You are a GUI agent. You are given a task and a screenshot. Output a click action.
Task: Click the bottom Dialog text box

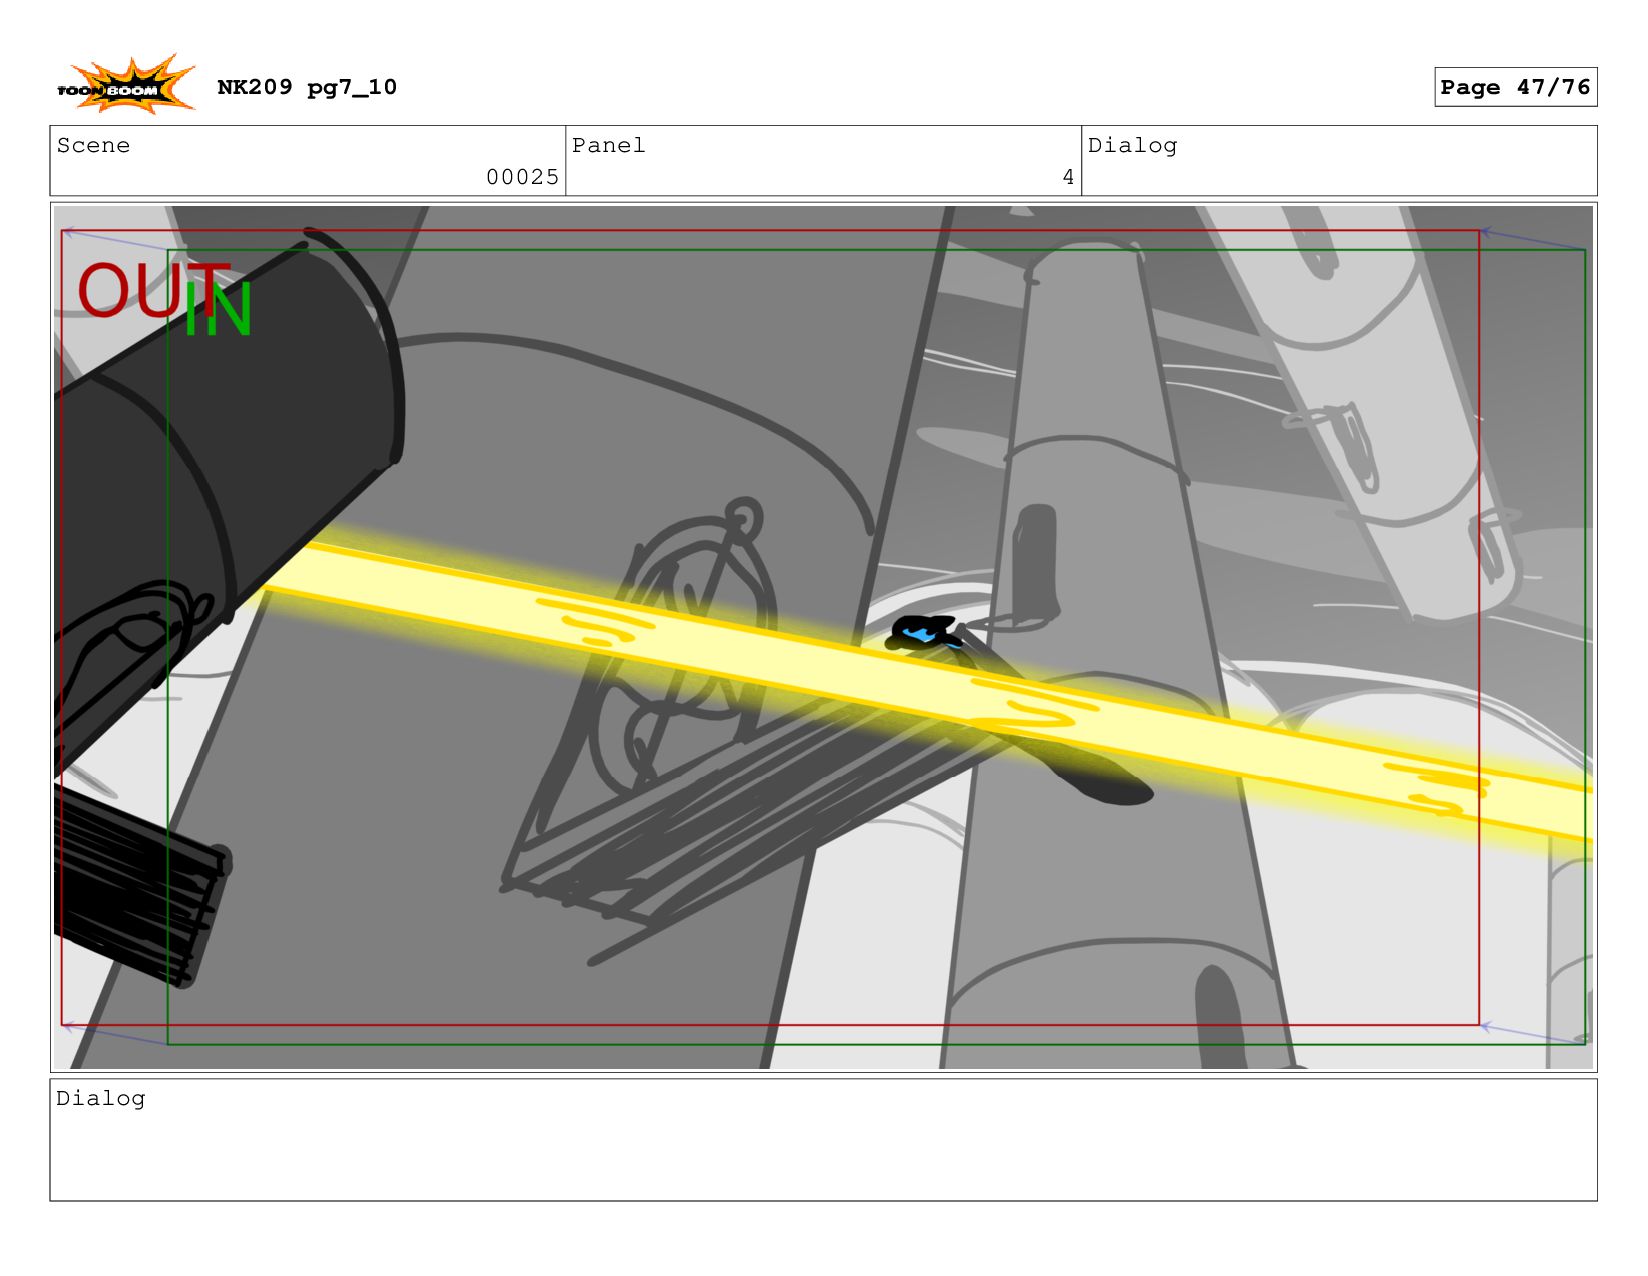[823, 1140]
